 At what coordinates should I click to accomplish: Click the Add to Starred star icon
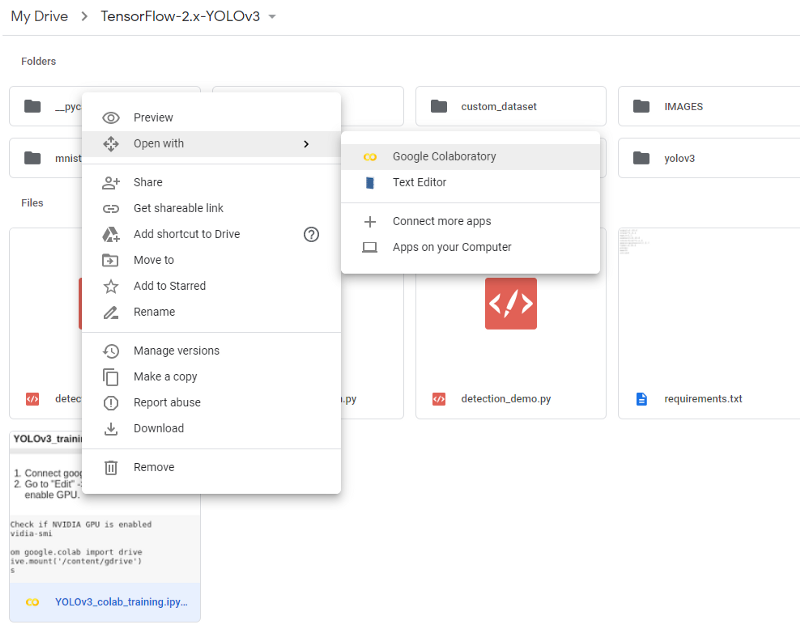point(111,286)
